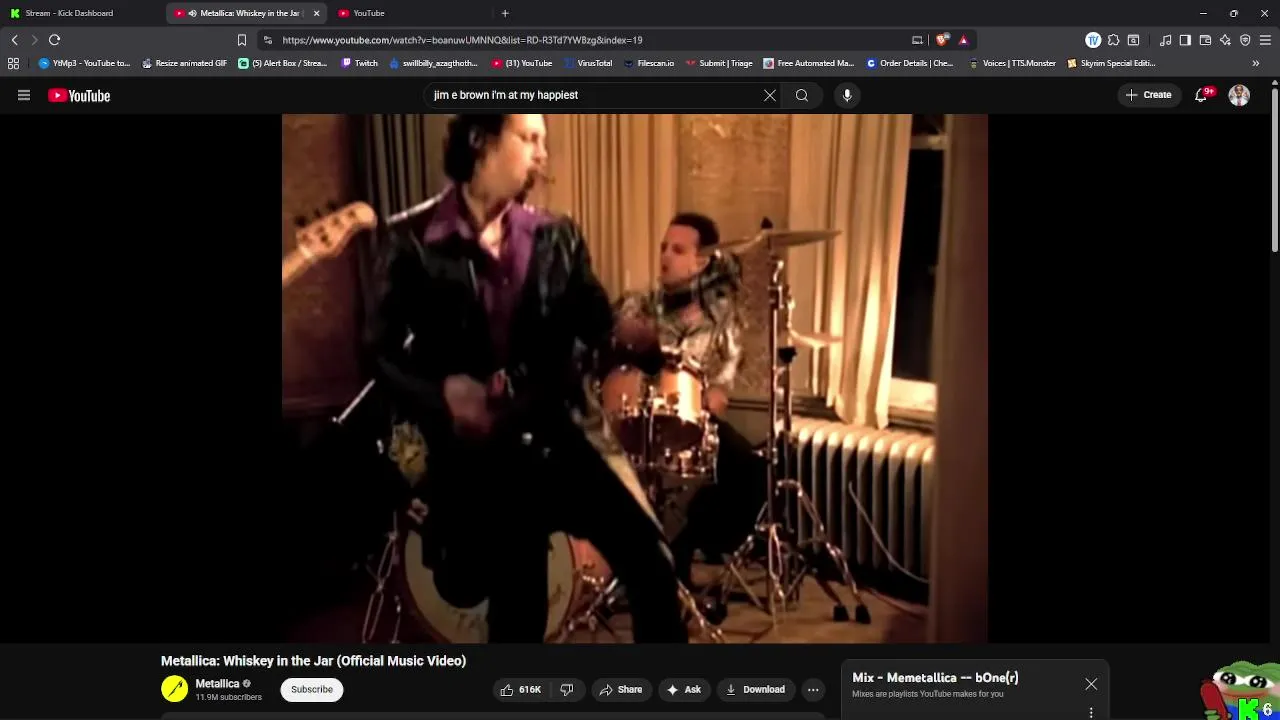Screen dimensions: 1280x720
Task: Like the video with thumbs up
Action: (x=521, y=689)
